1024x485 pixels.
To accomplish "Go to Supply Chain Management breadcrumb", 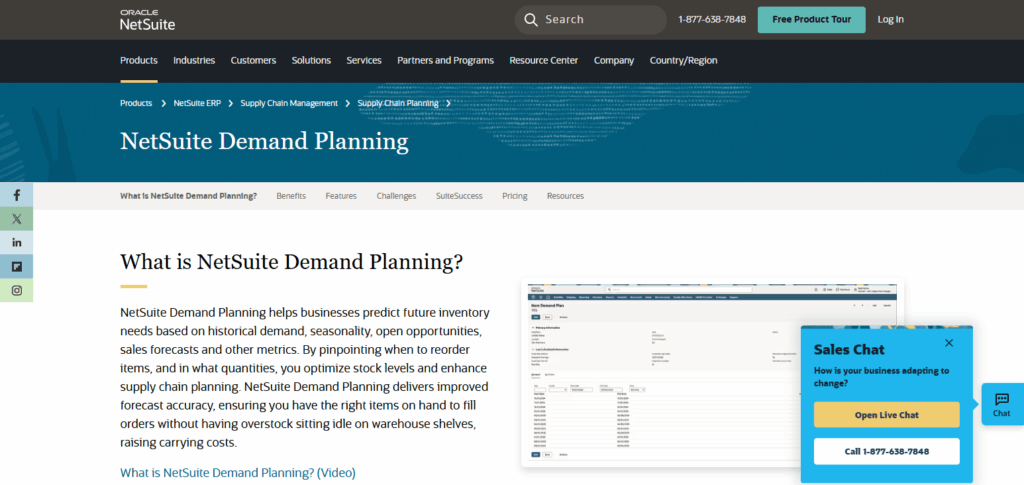I will pyautogui.click(x=289, y=103).
